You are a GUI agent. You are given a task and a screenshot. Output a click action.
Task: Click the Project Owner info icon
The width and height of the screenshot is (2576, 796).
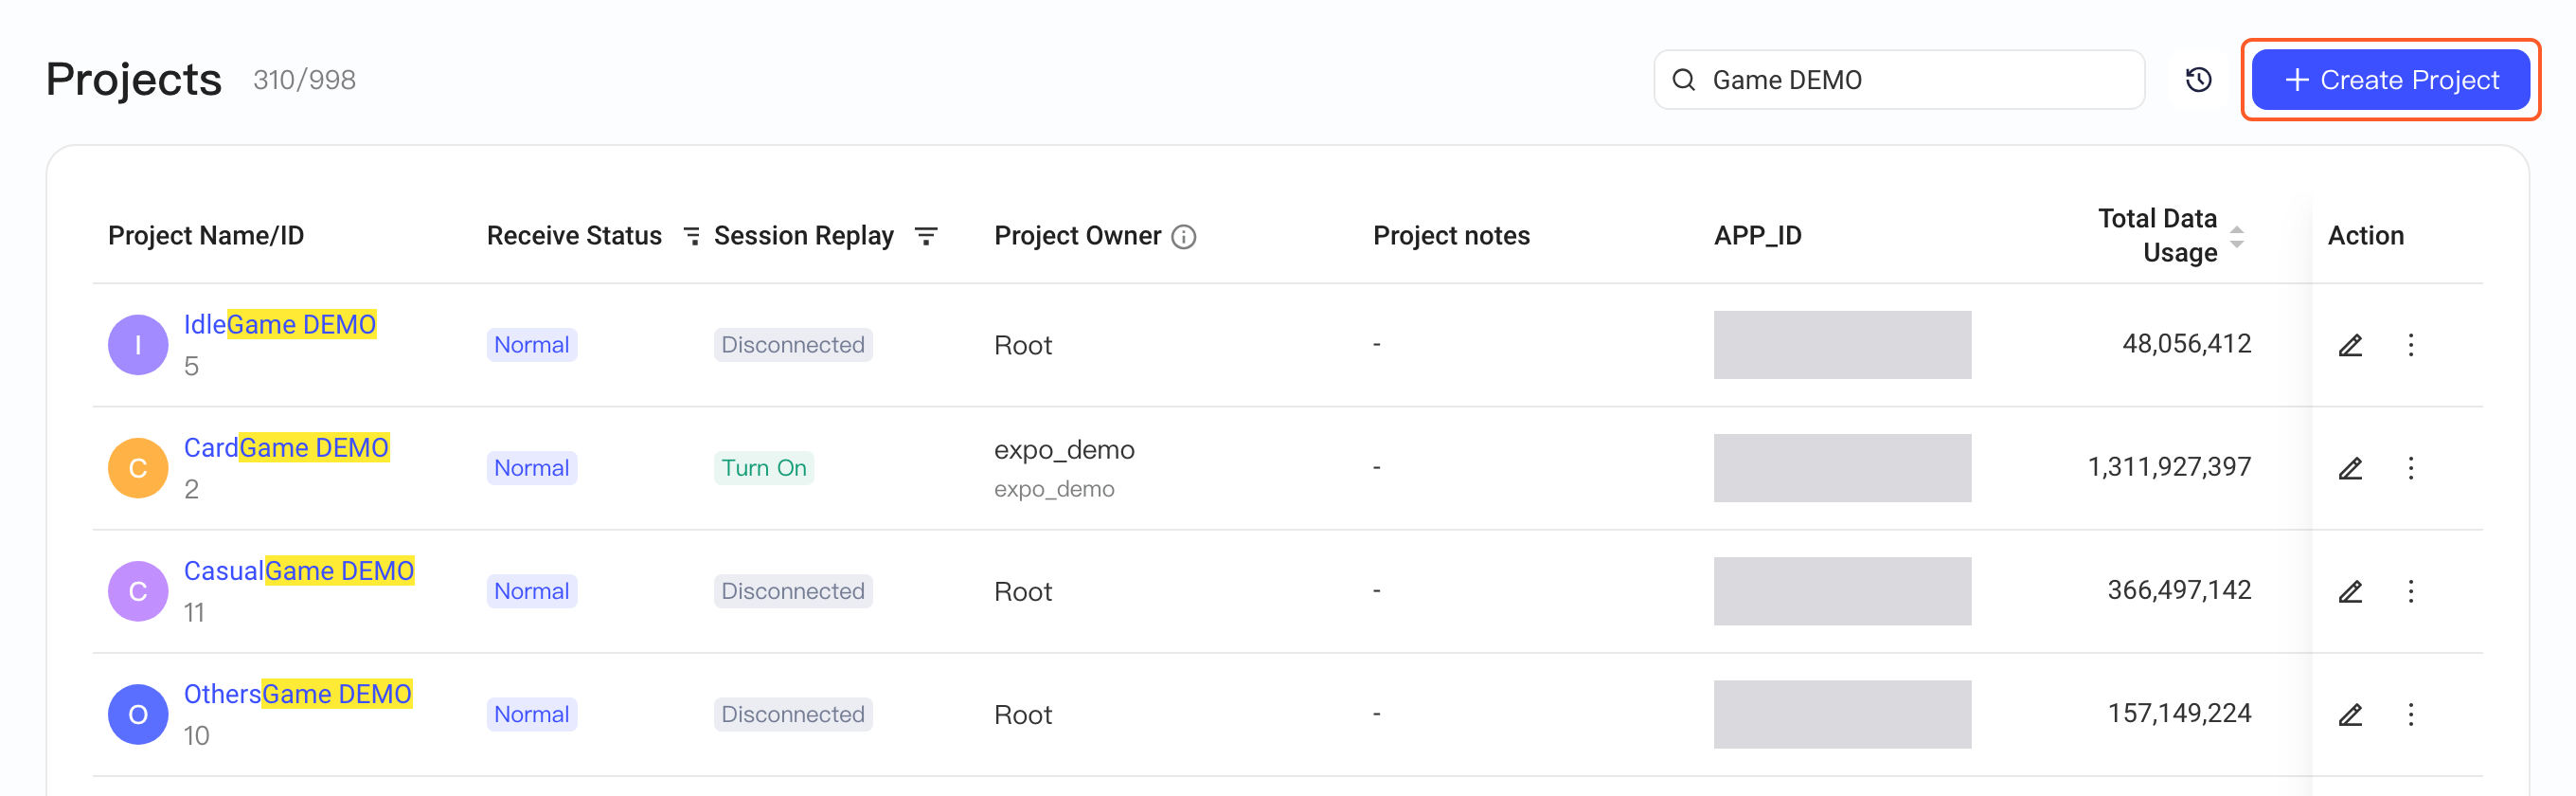[x=1184, y=237]
